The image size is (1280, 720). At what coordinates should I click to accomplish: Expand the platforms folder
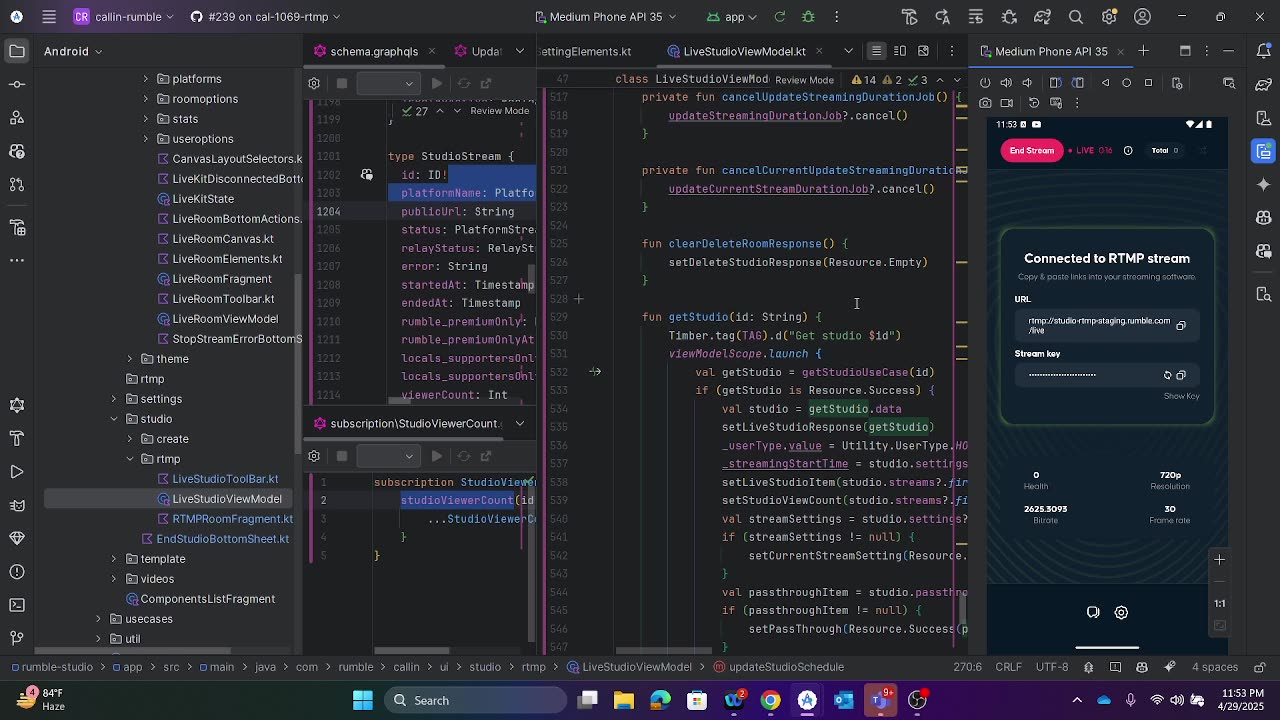pos(146,79)
